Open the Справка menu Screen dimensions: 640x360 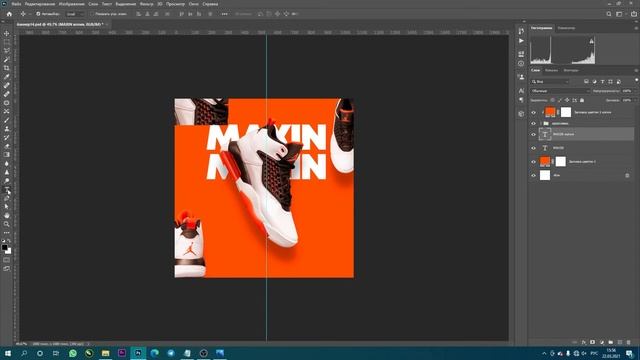(x=210, y=4)
